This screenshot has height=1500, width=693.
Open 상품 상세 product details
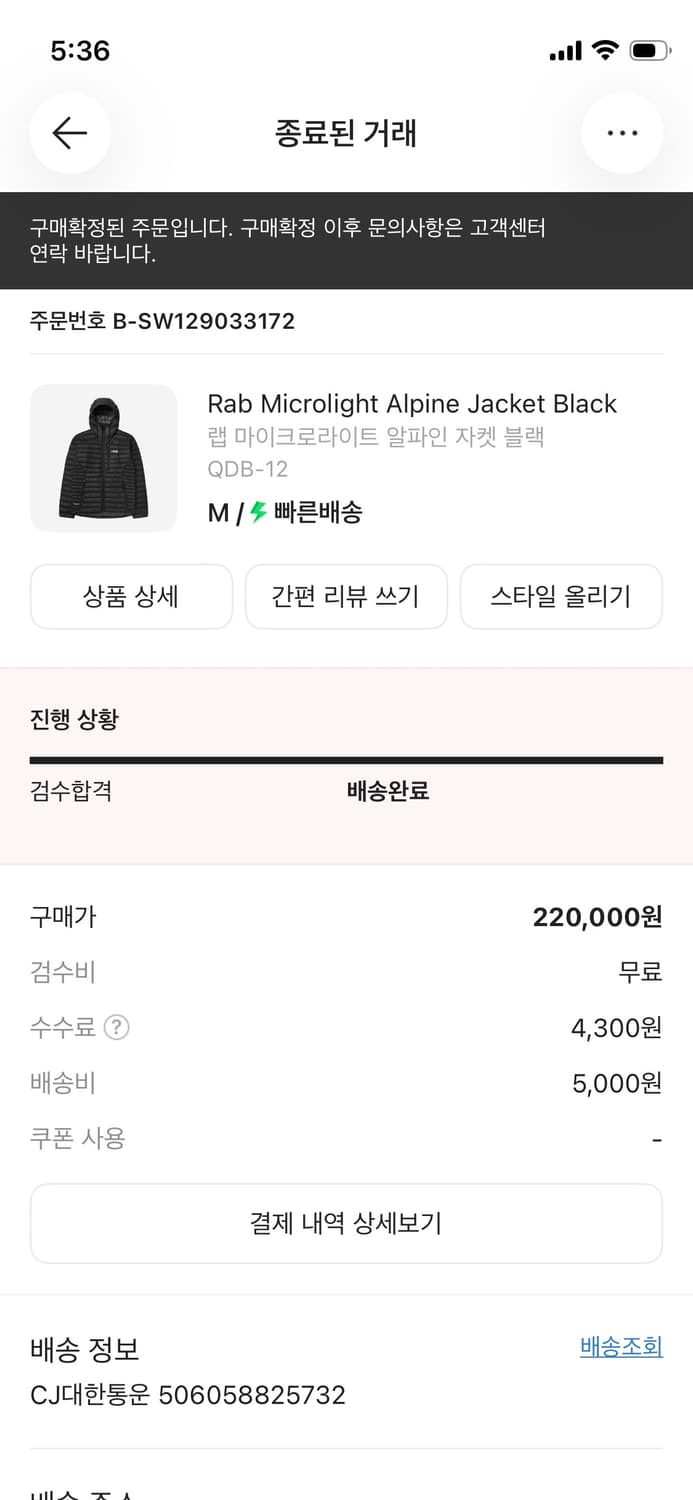point(131,596)
